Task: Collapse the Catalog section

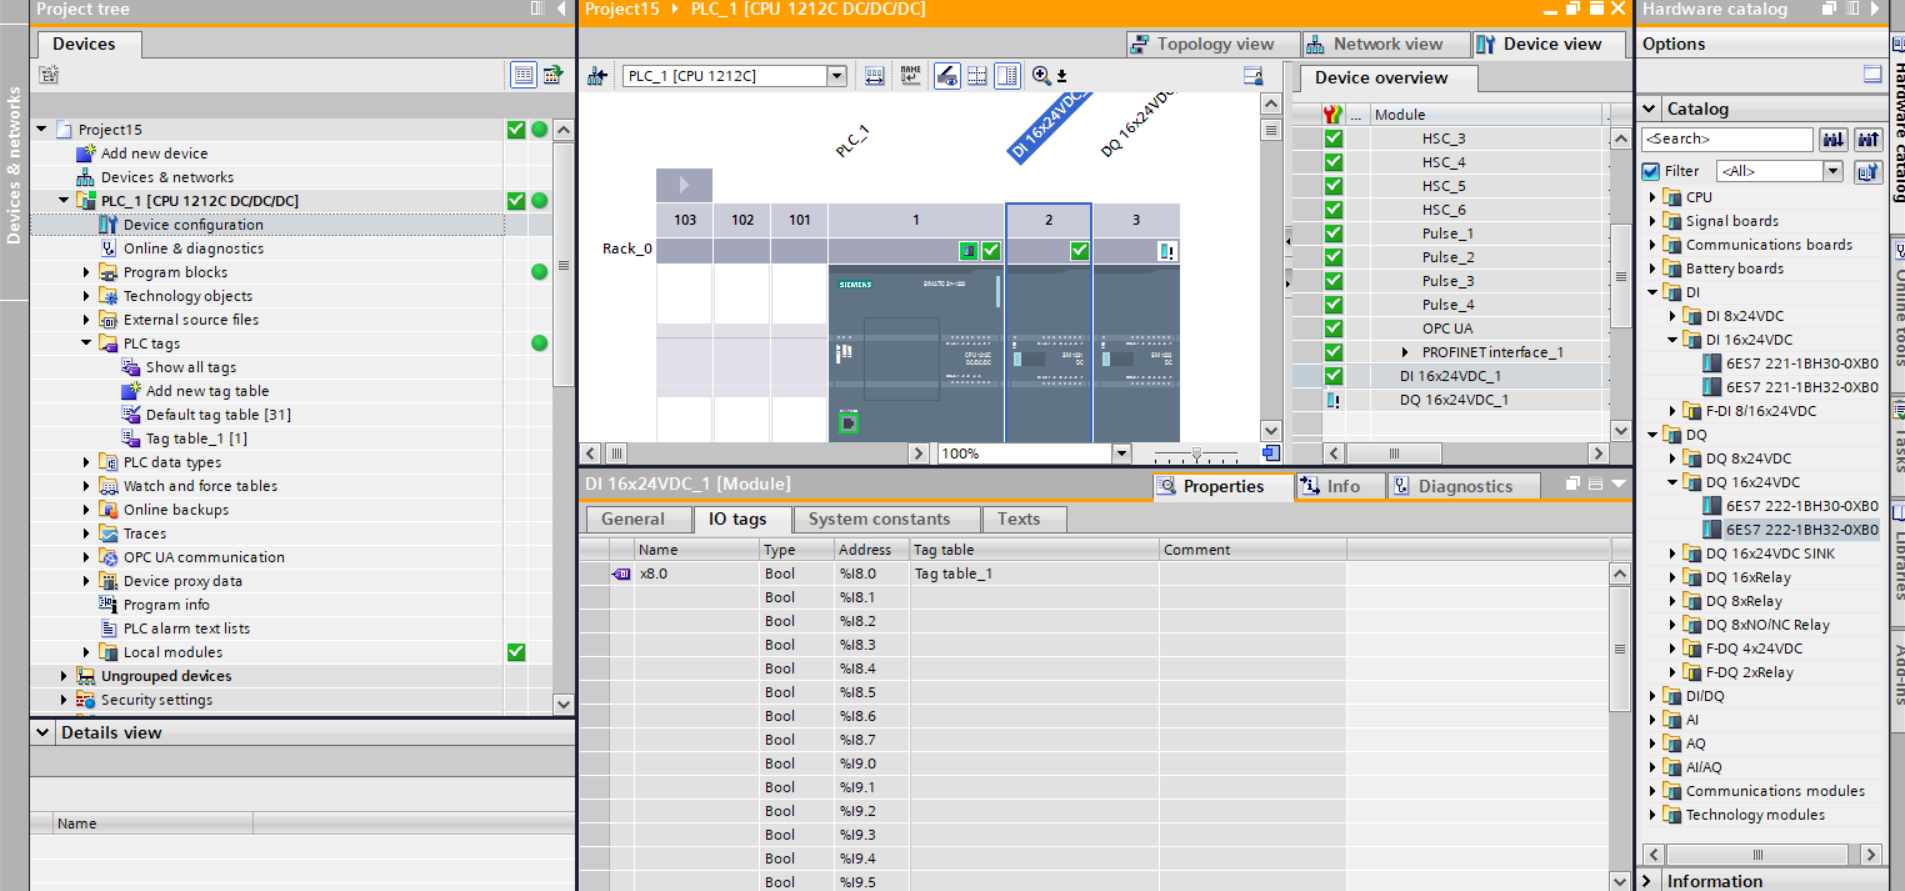Action: 1649,108
